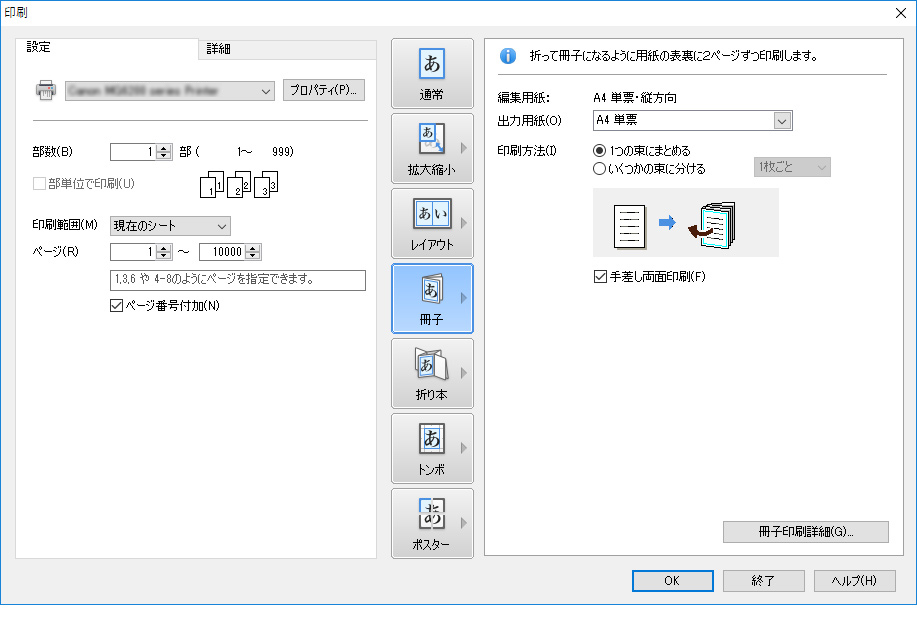Choose the レイアウト print mode icon
Viewport: 917px width, 624px height.
click(432, 223)
